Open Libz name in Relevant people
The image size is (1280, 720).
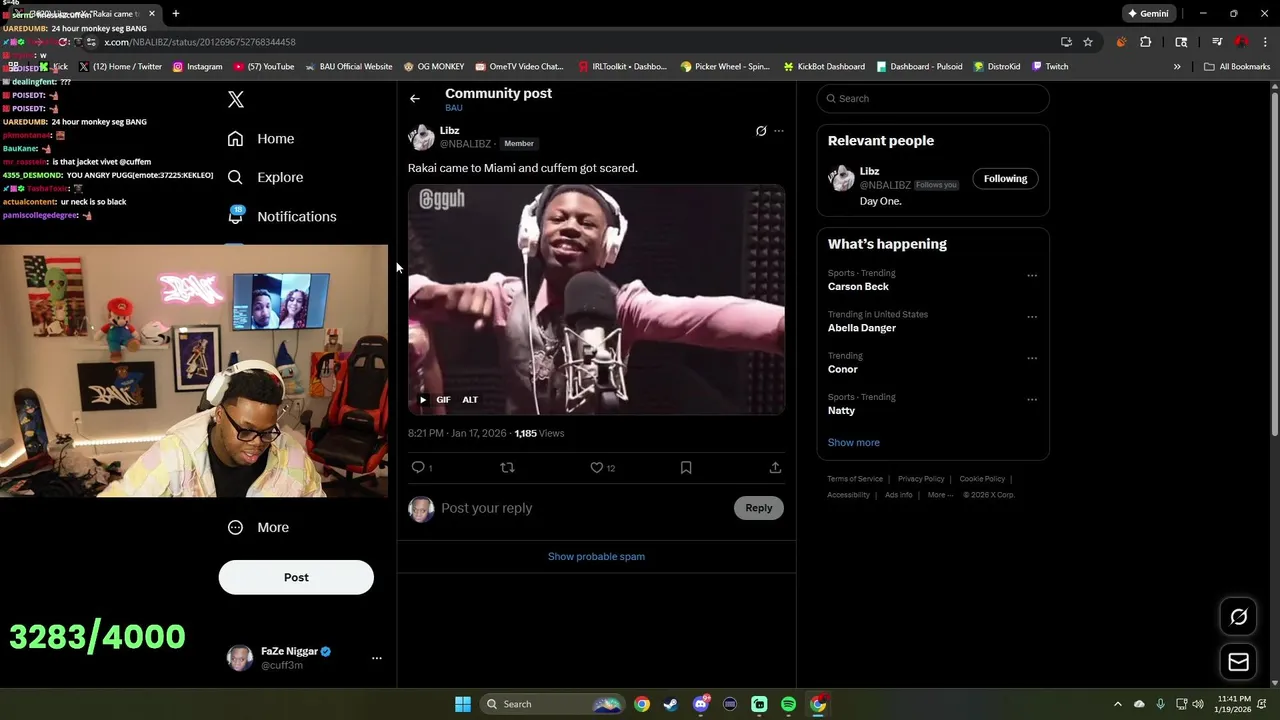[x=869, y=171]
